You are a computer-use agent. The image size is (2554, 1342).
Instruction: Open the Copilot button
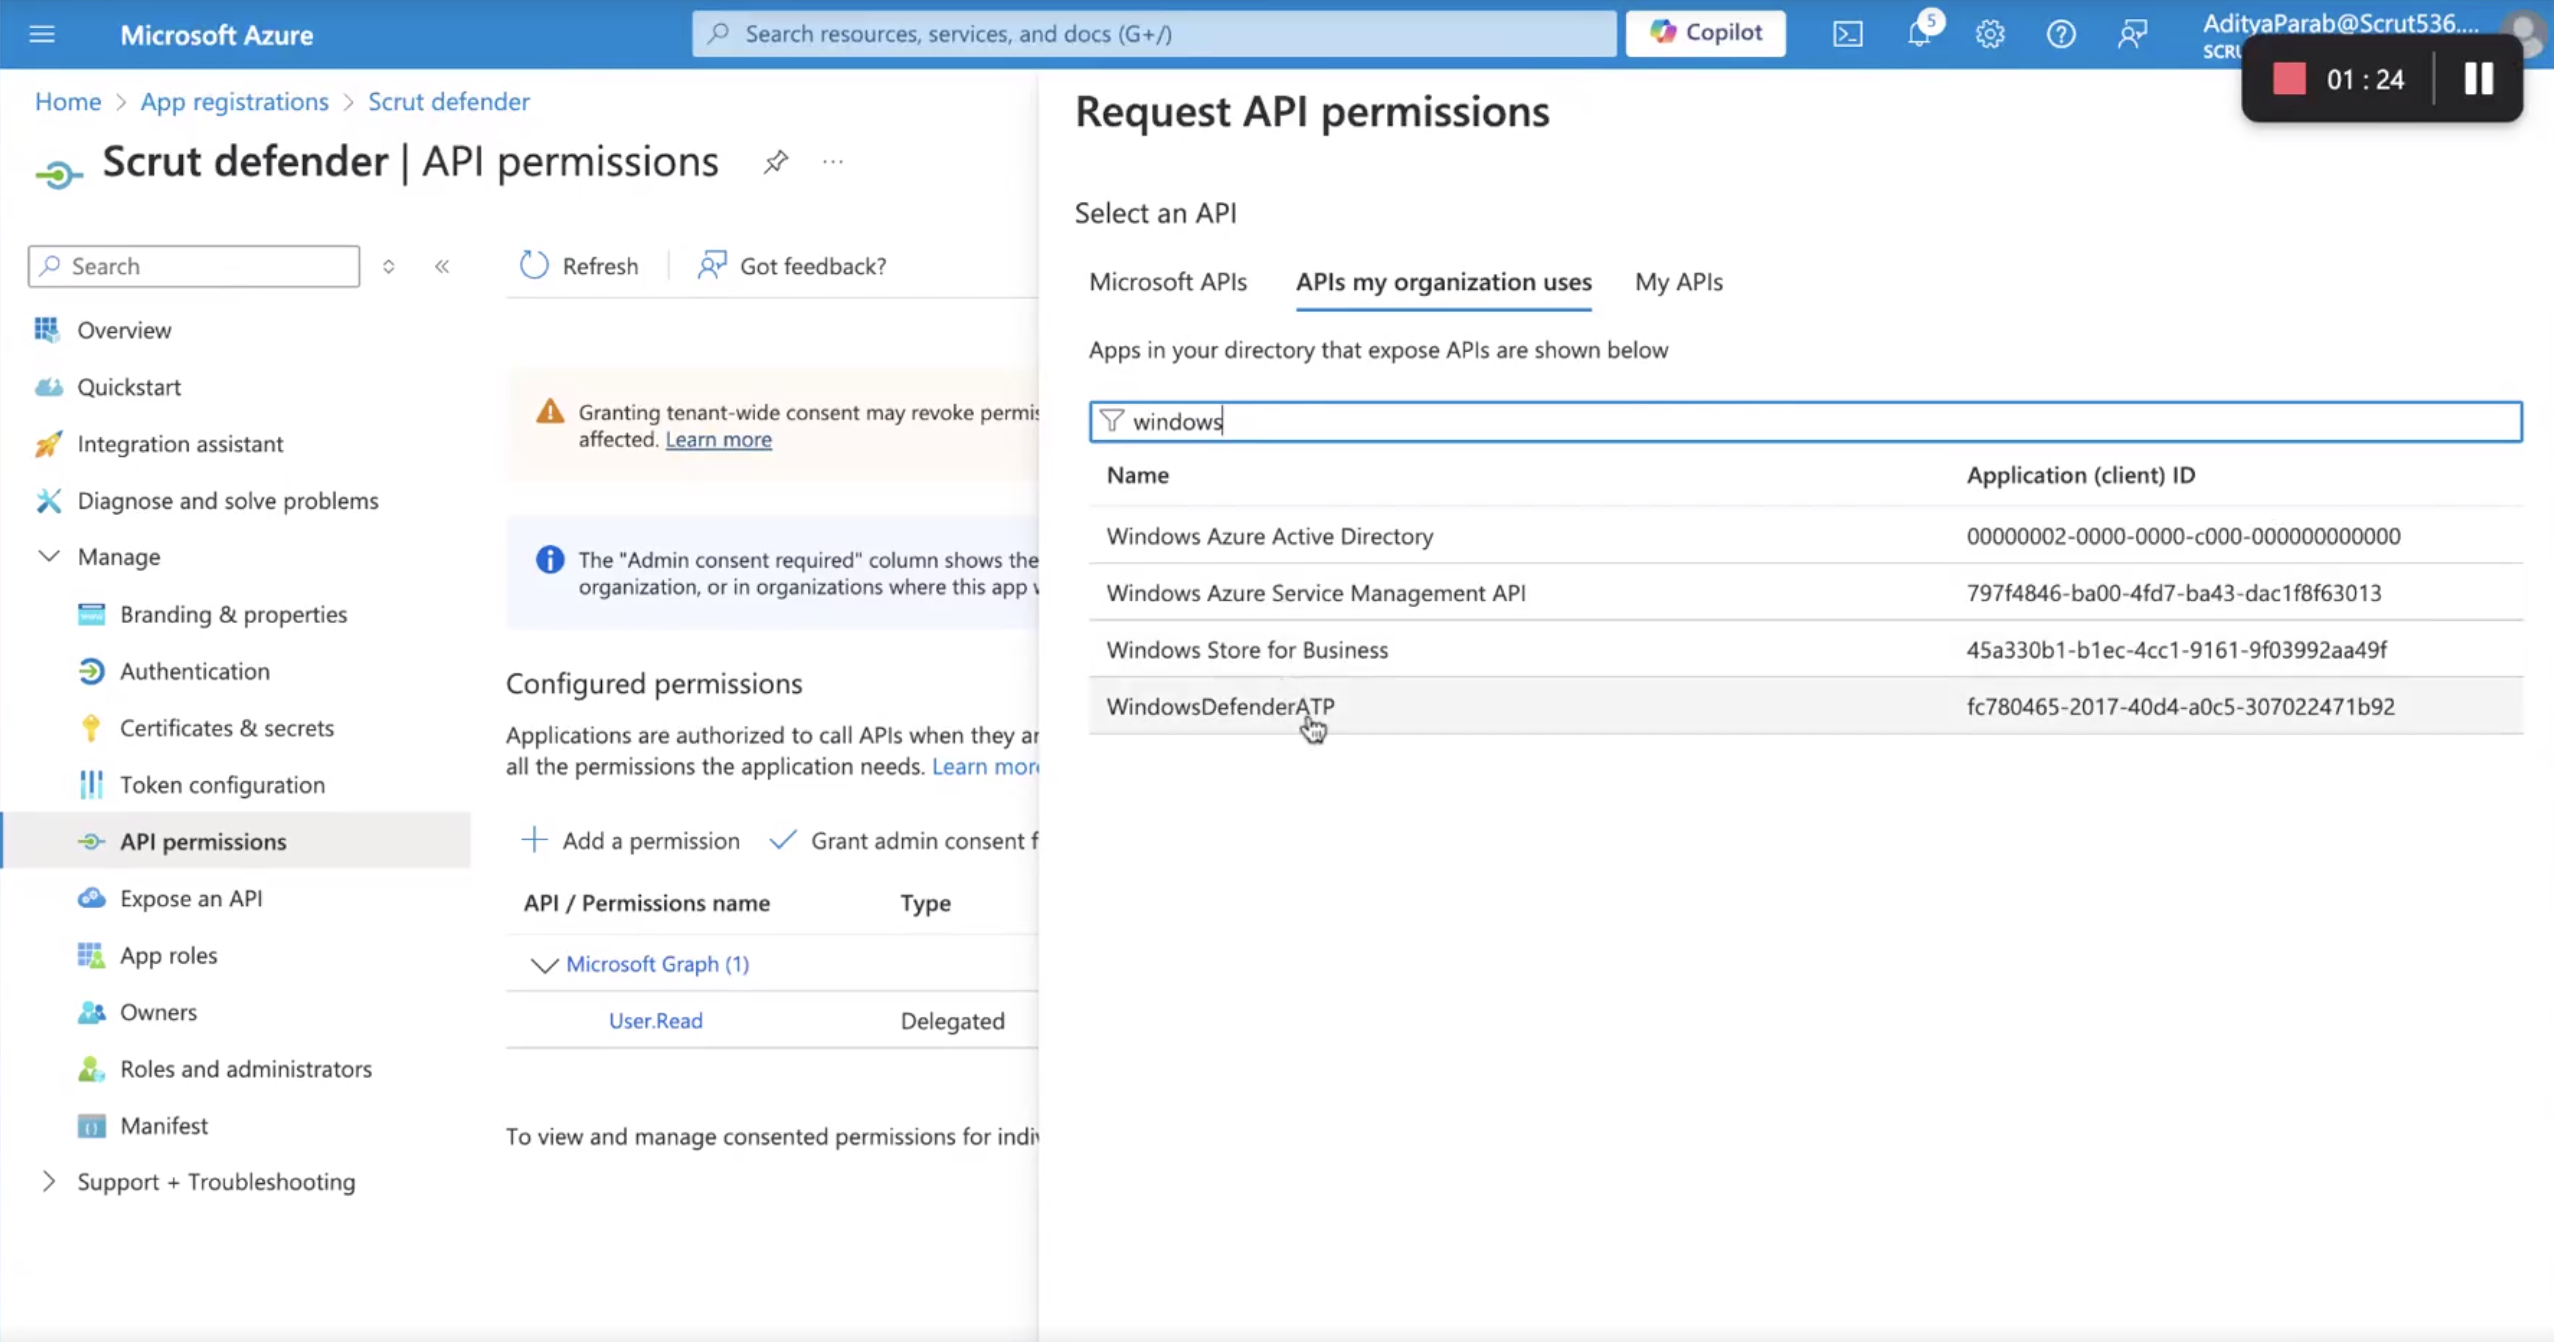(1705, 33)
